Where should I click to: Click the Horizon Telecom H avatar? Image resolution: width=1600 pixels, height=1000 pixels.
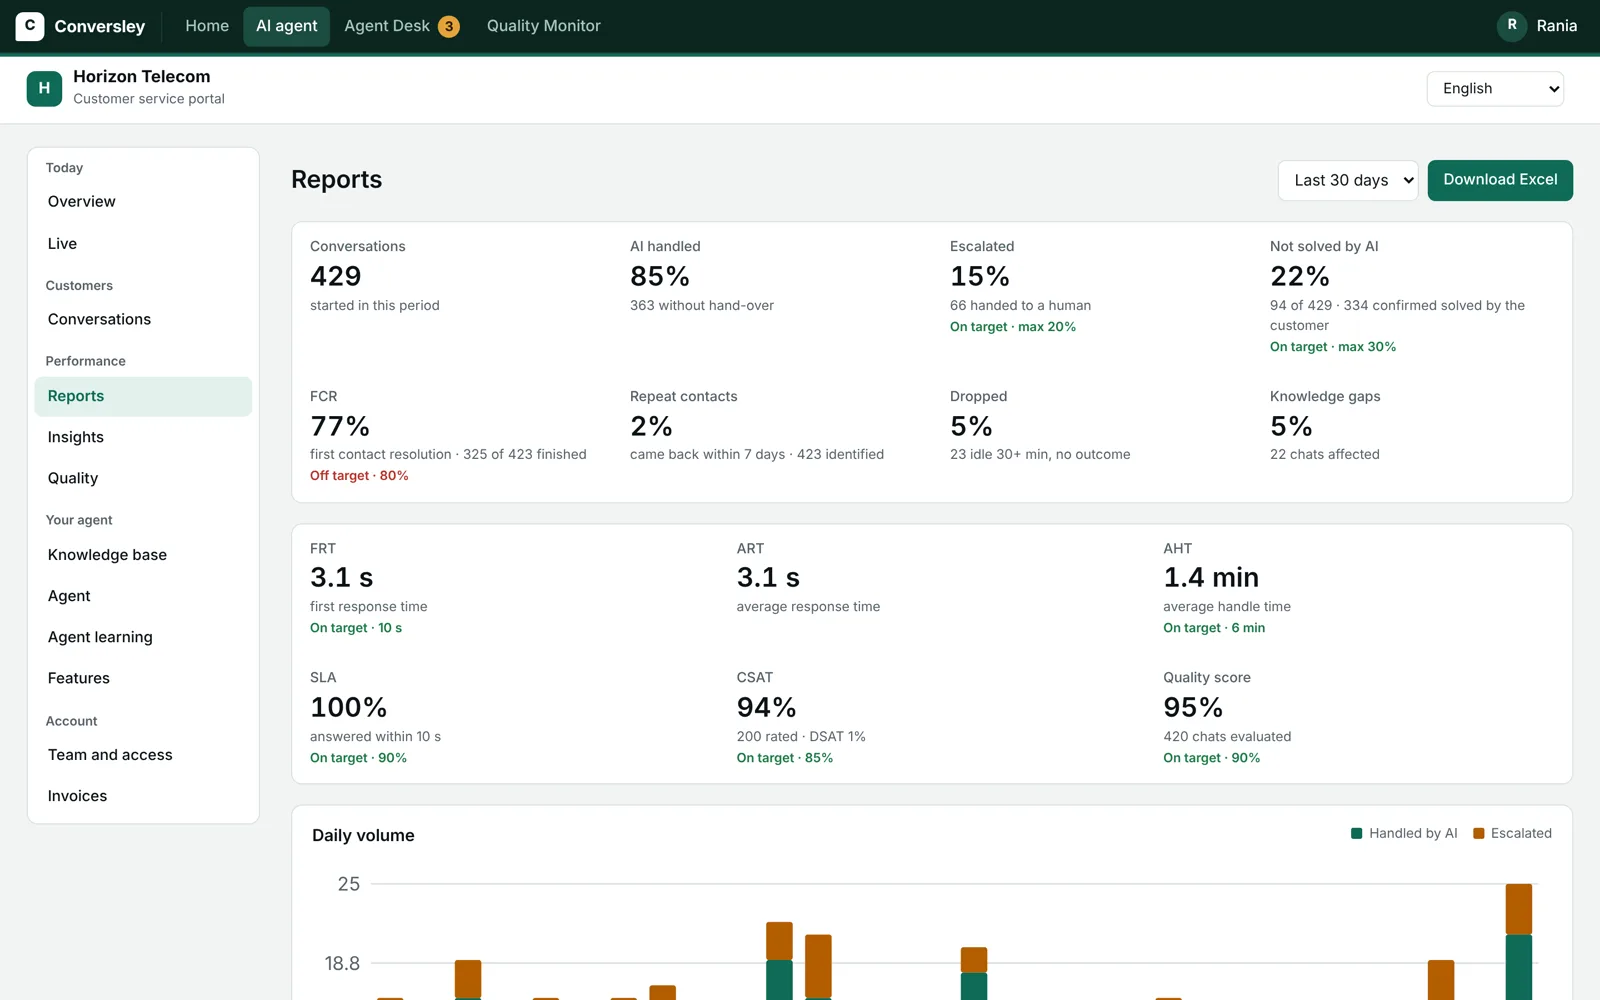pyautogui.click(x=44, y=88)
